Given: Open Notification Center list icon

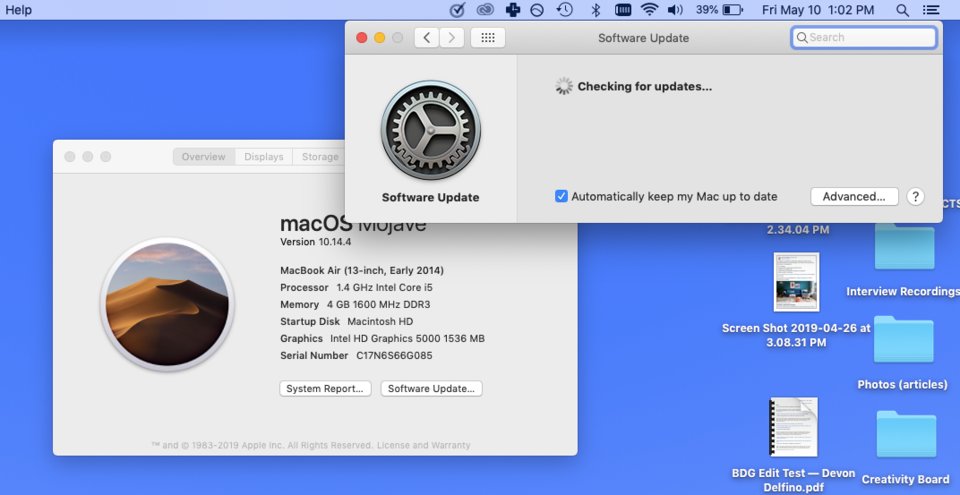Looking at the screenshot, I should coord(931,10).
